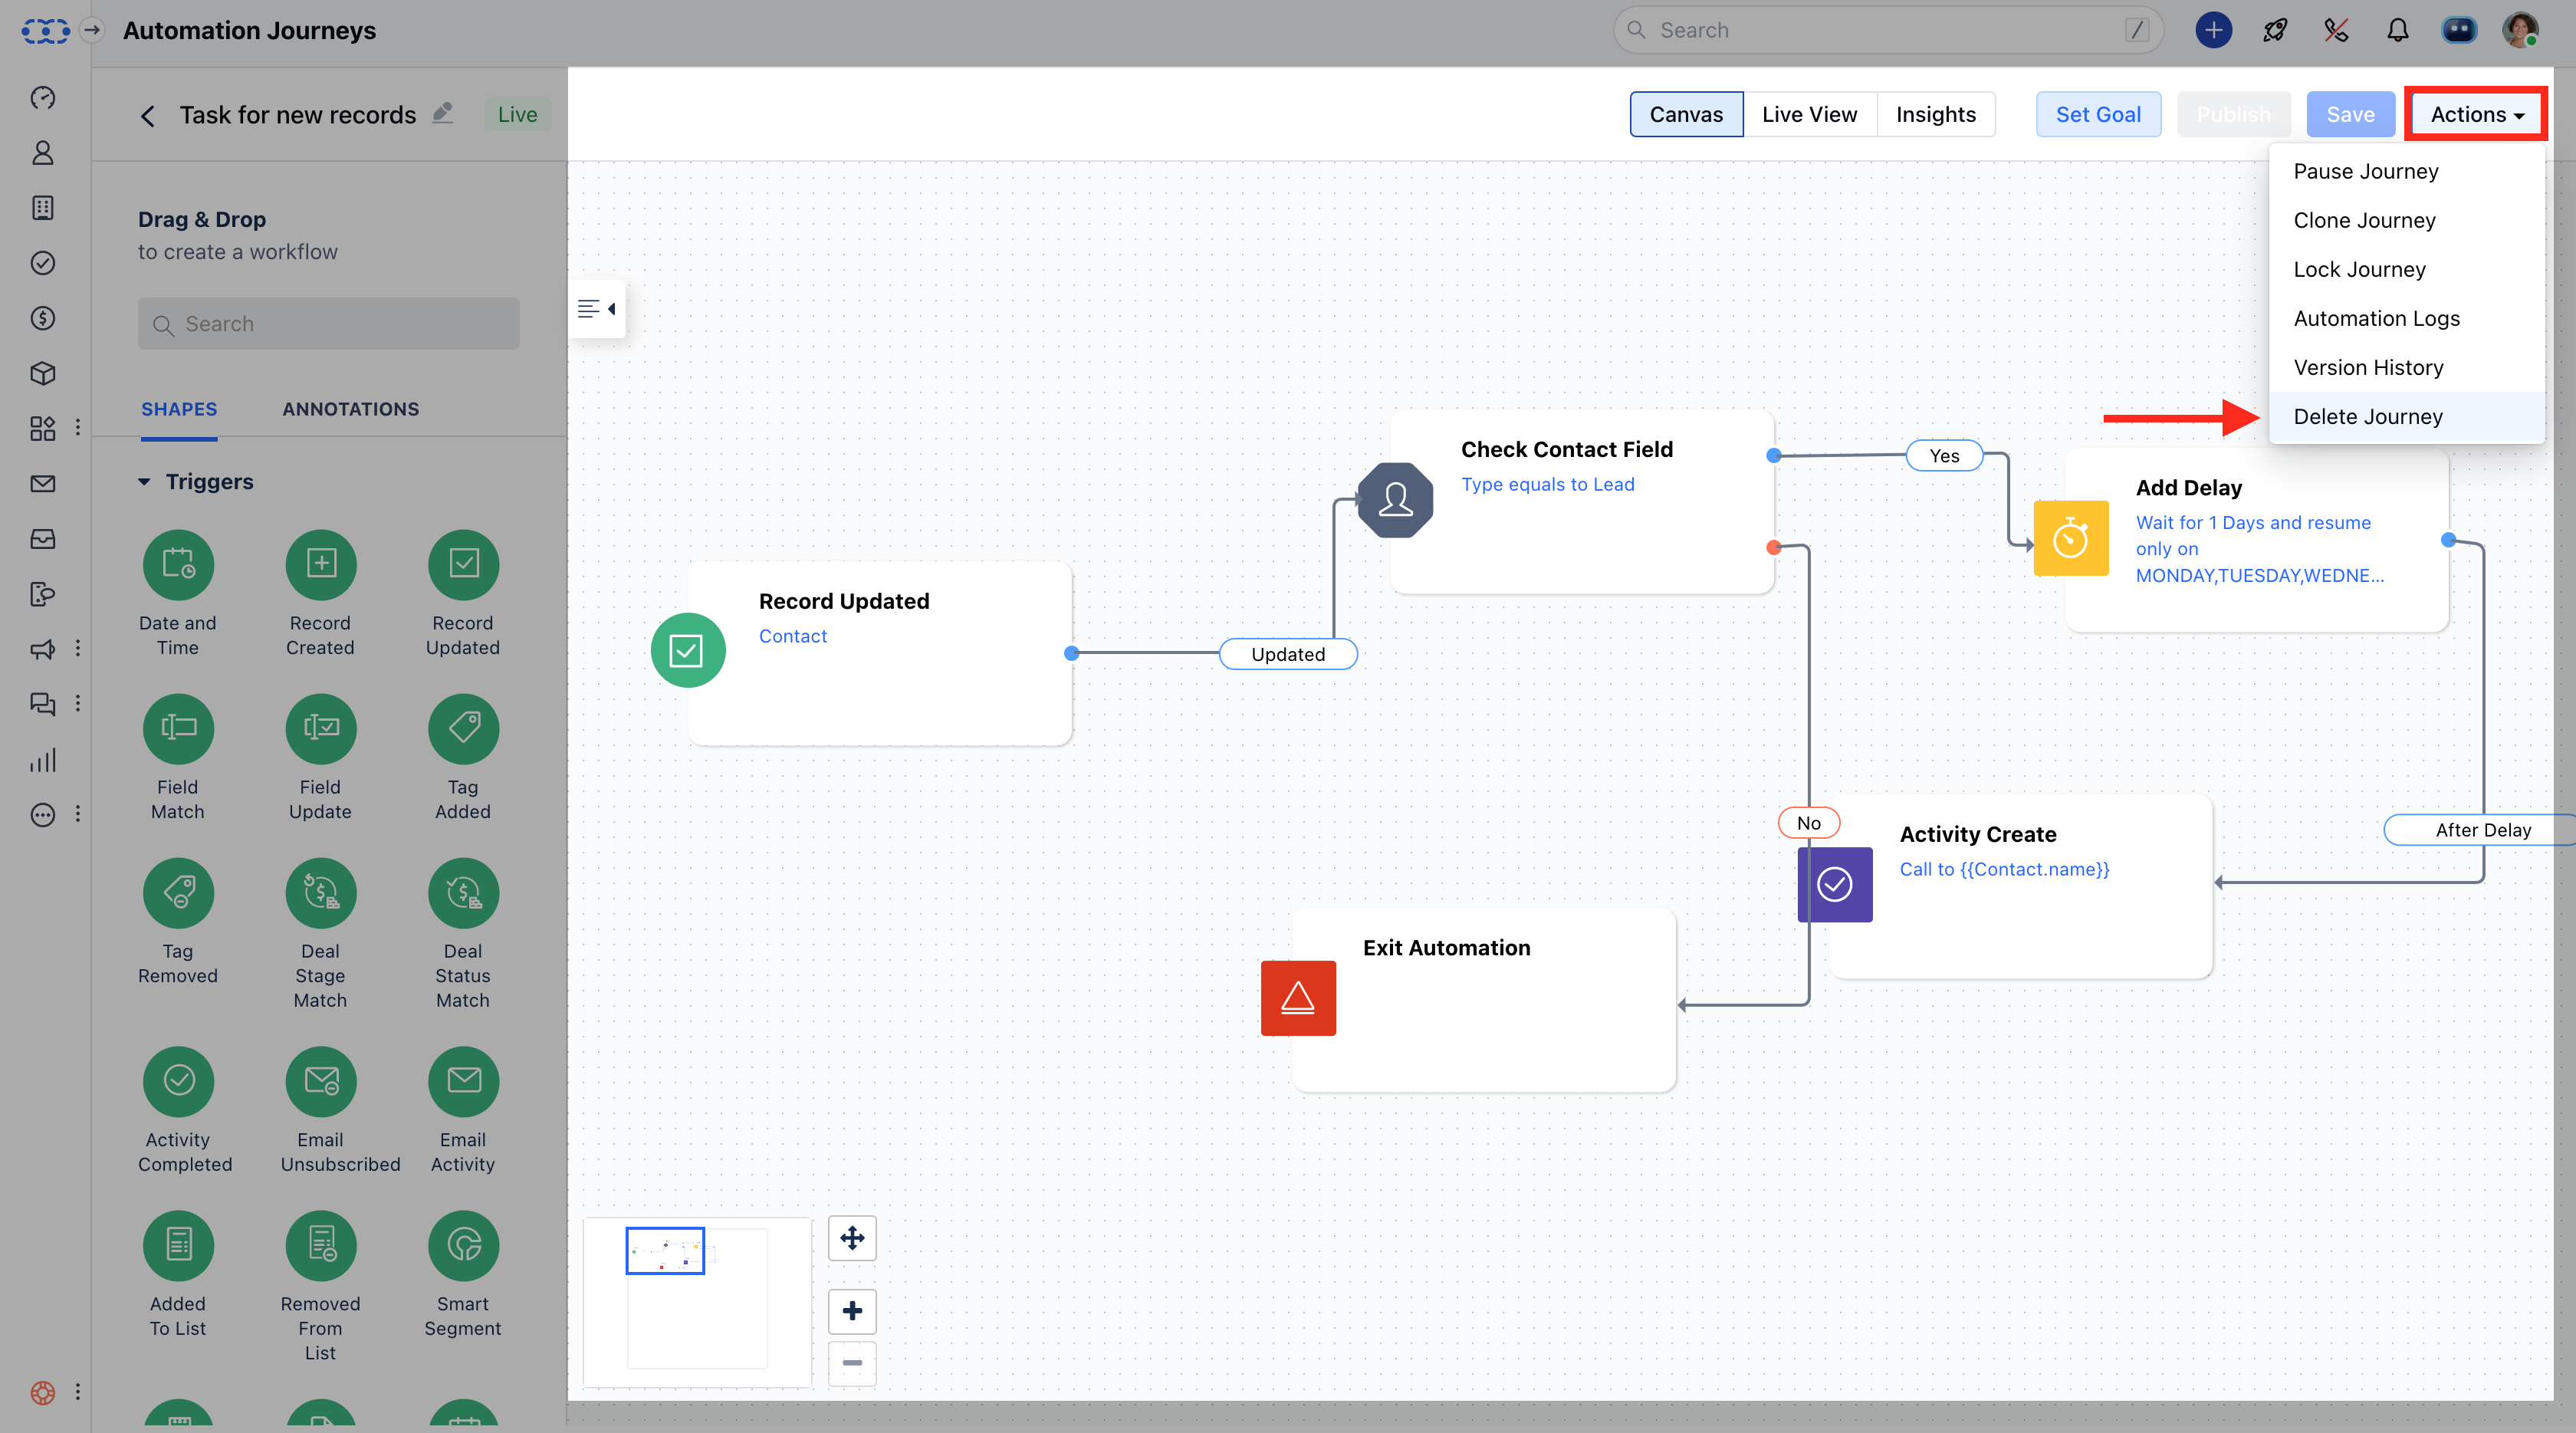This screenshot has height=1433, width=2576.
Task: Open more options beside campaigns megaphone icon
Action: click(78, 649)
